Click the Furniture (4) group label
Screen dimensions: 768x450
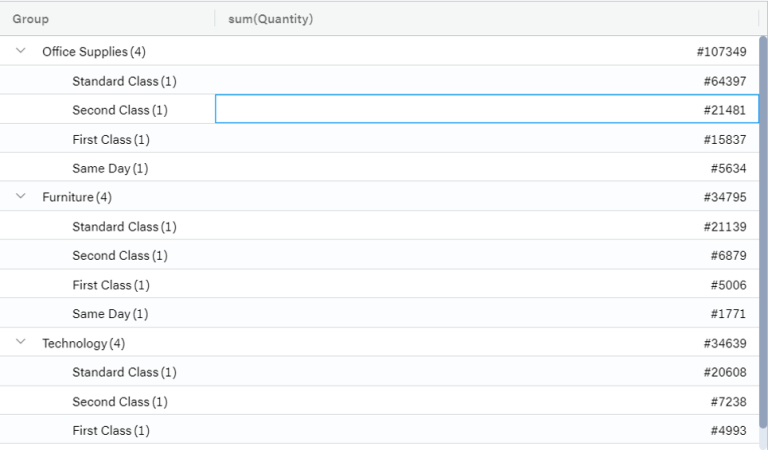tap(77, 197)
